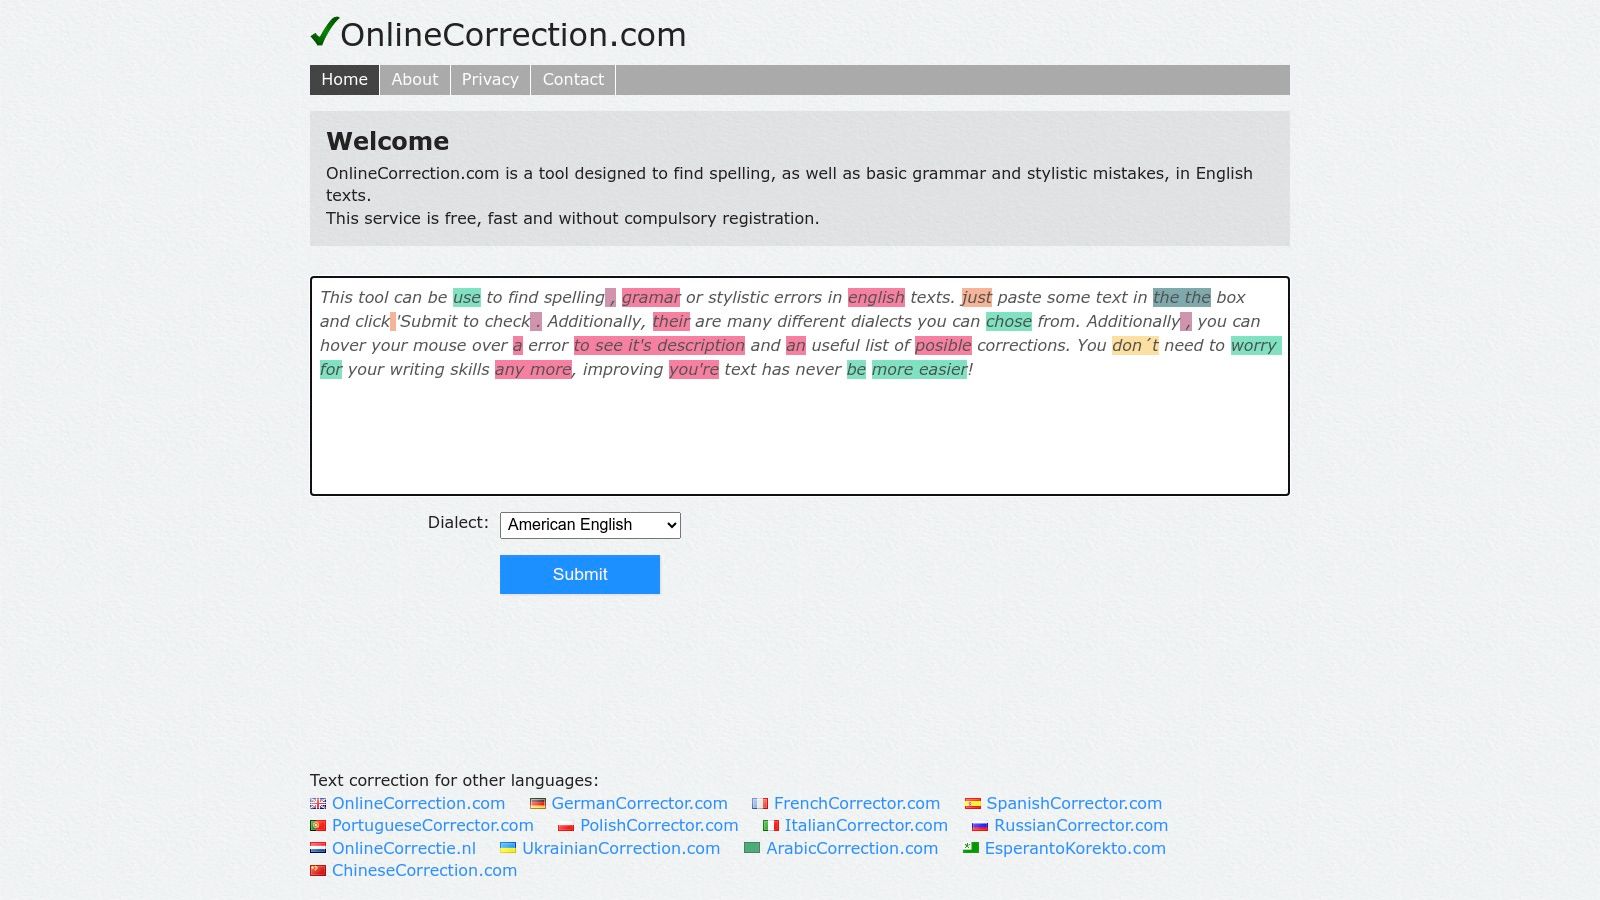Image resolution: width=1600 pixels, height=900 pixels.
Task: Click the highlighted word "be" before more easier
Action: tap(857, 369)
